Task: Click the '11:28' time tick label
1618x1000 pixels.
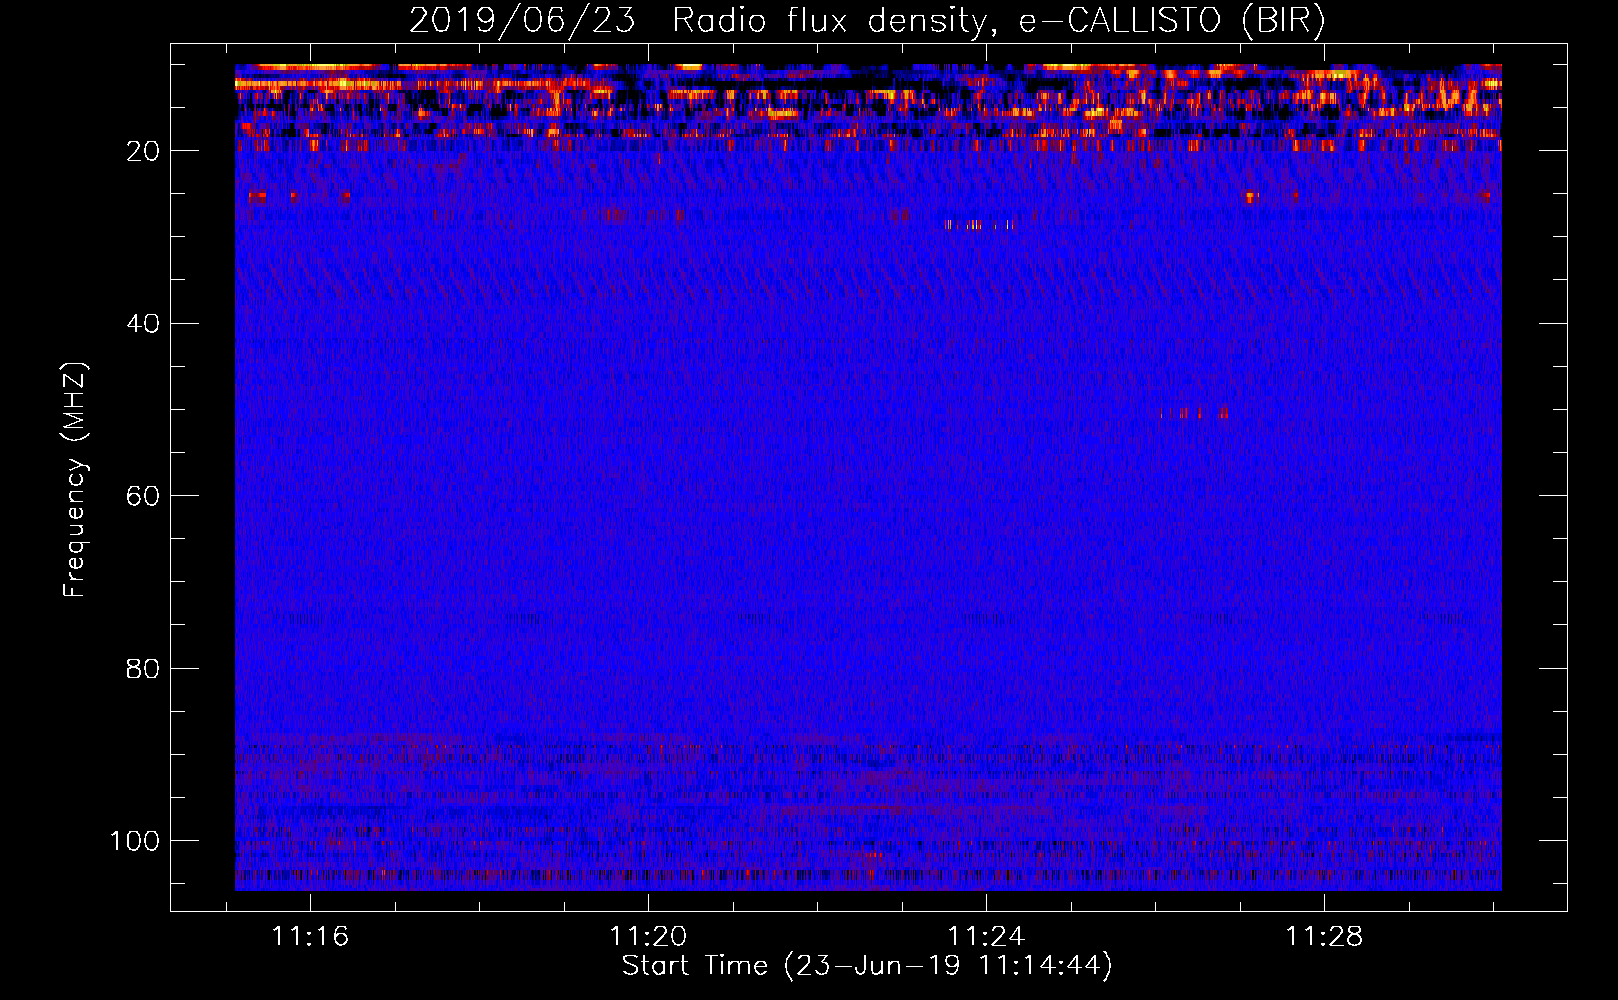Action: click(x=1324, y=936)
